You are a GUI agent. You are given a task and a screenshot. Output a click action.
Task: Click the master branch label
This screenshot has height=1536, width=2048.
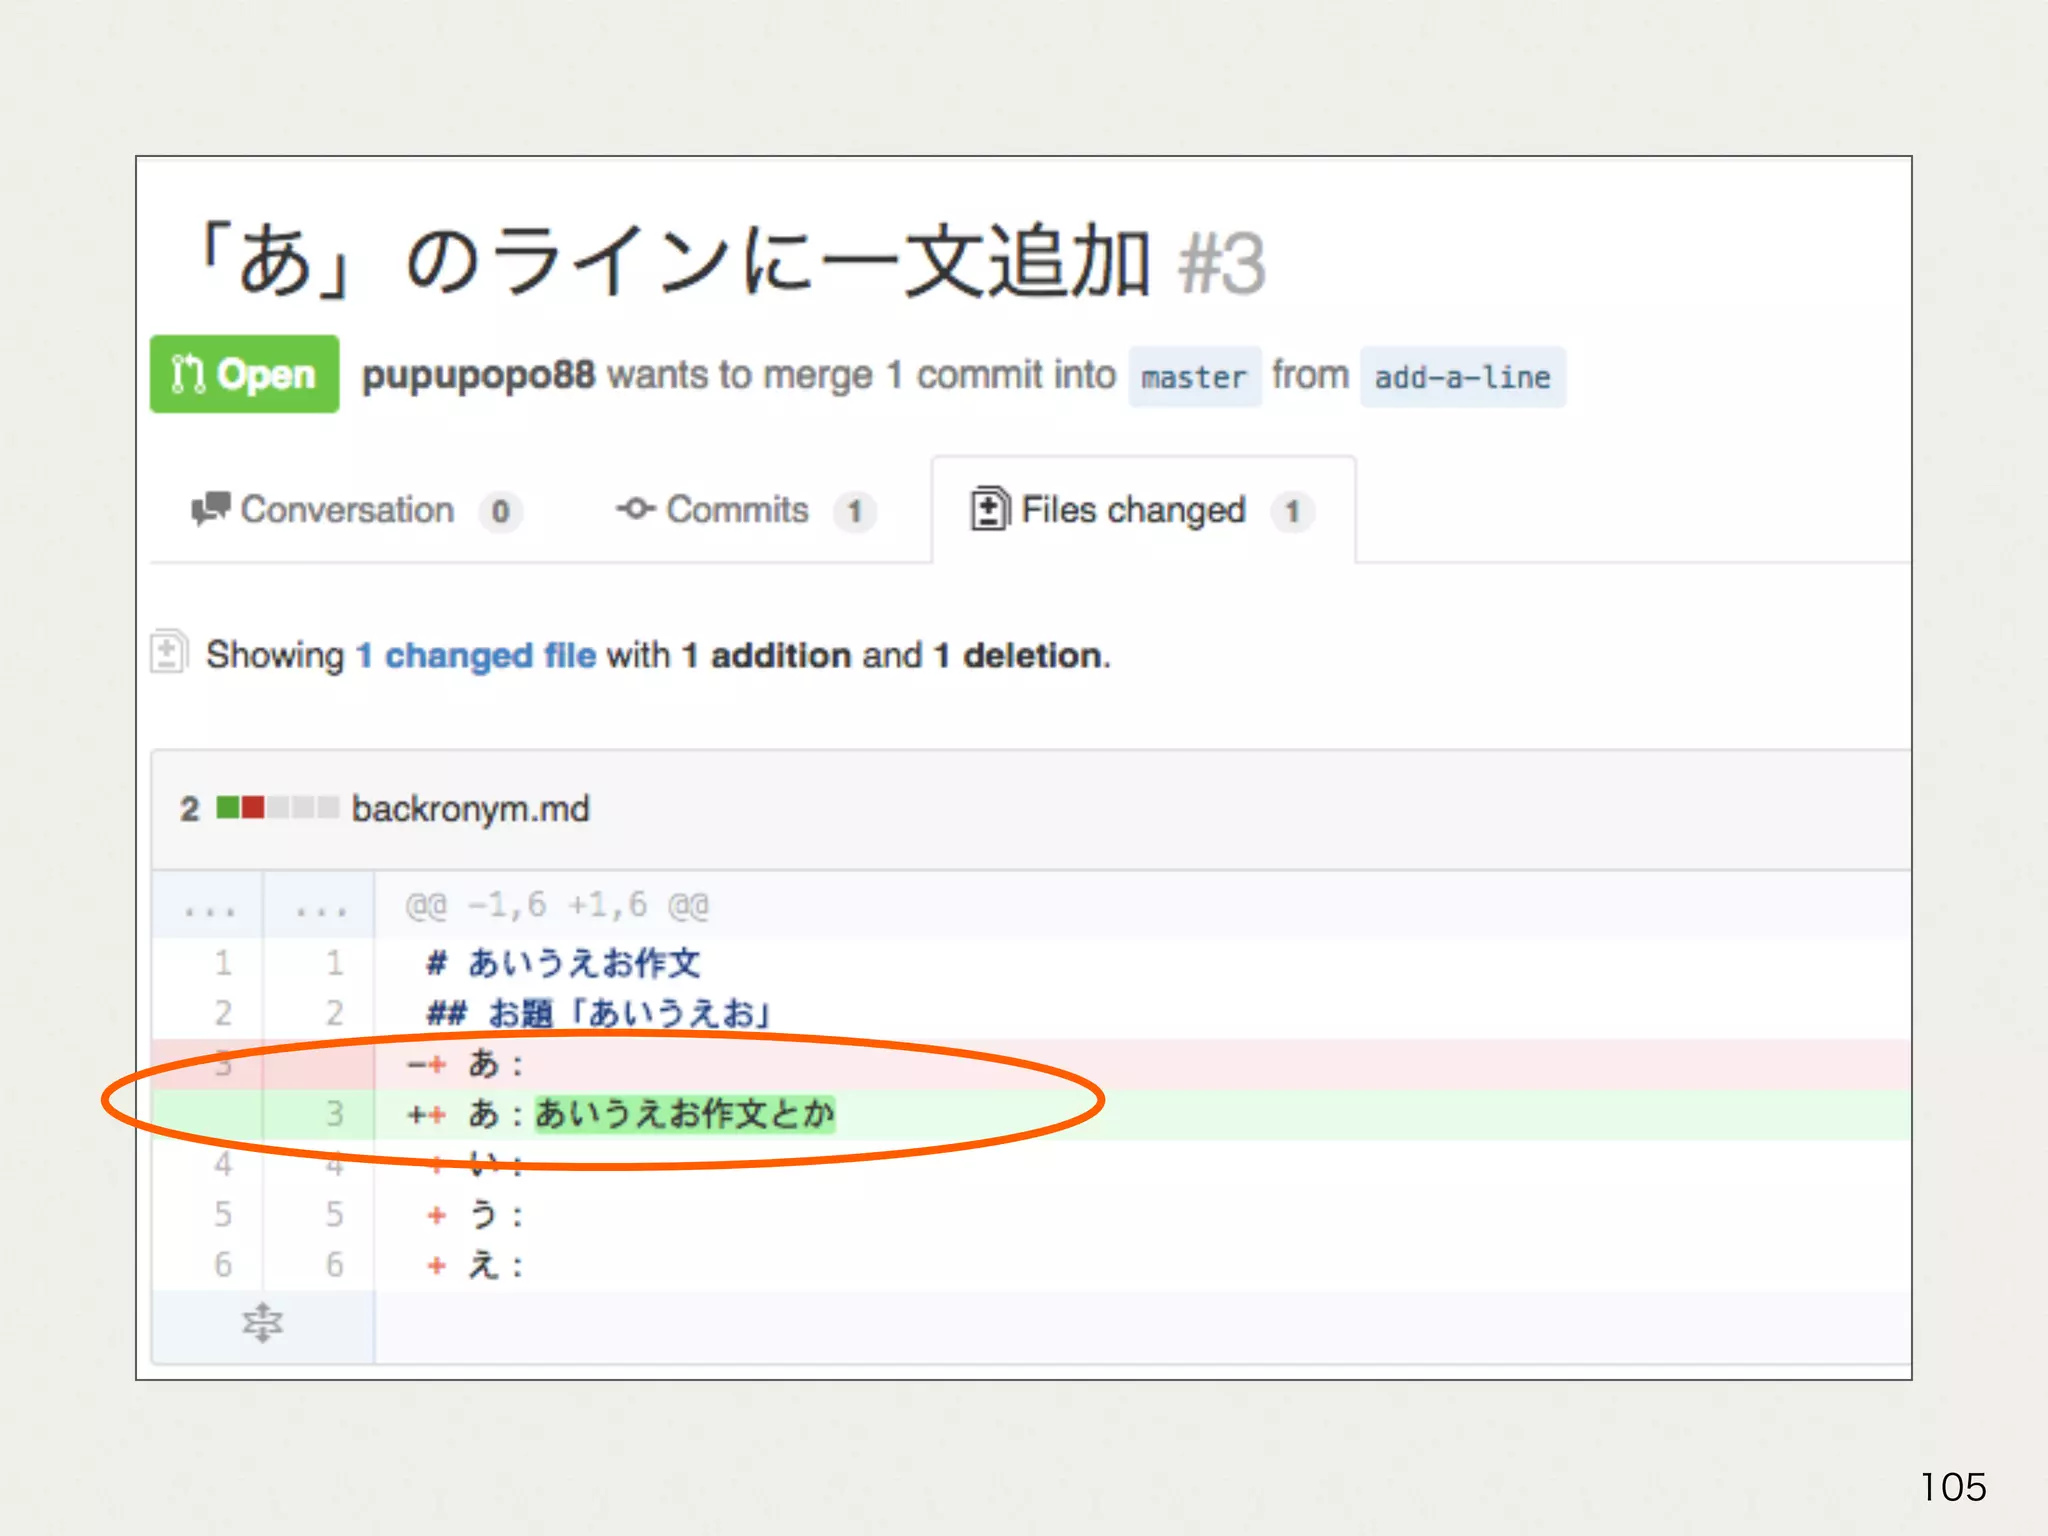[1194, 377]
